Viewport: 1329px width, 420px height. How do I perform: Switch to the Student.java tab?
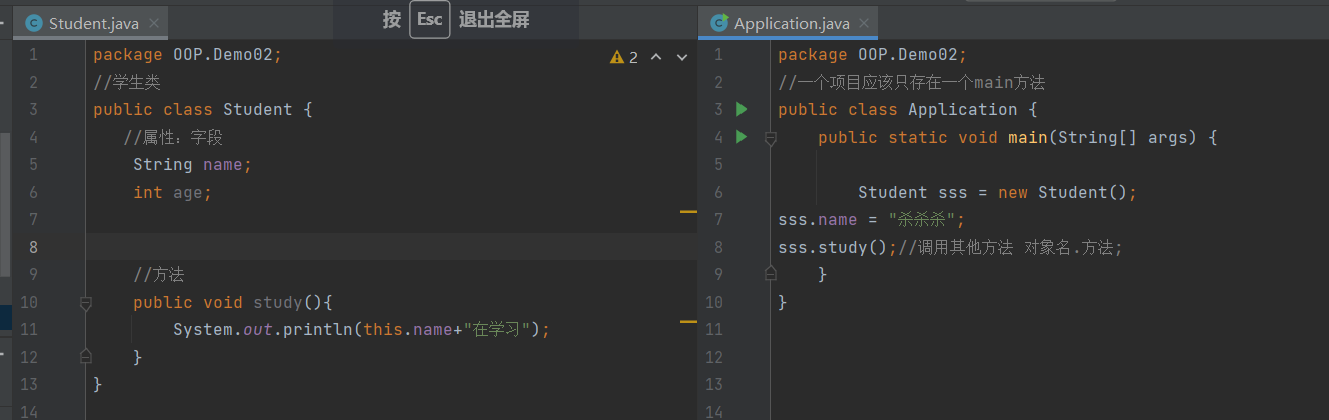click(93, 23)
